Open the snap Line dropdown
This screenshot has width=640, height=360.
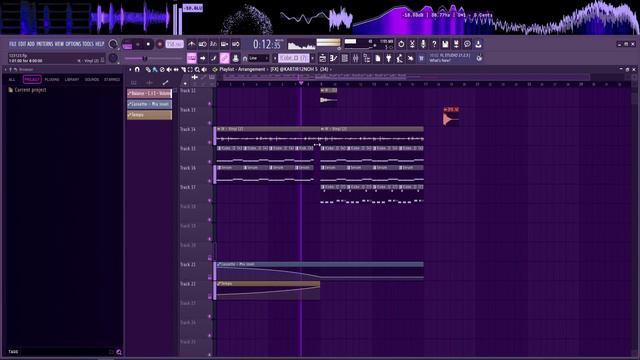259,58
